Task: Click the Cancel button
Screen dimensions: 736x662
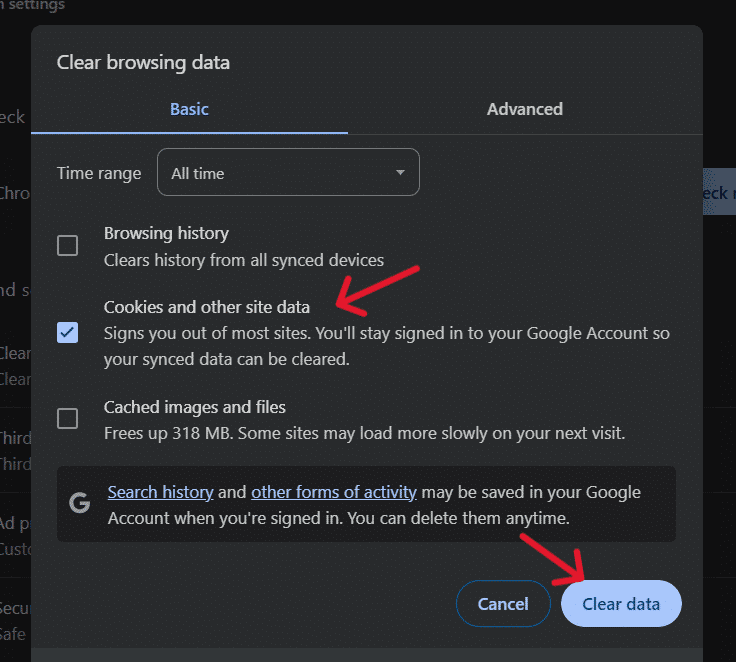Action: pyautogui.click(x=503, y=604)
